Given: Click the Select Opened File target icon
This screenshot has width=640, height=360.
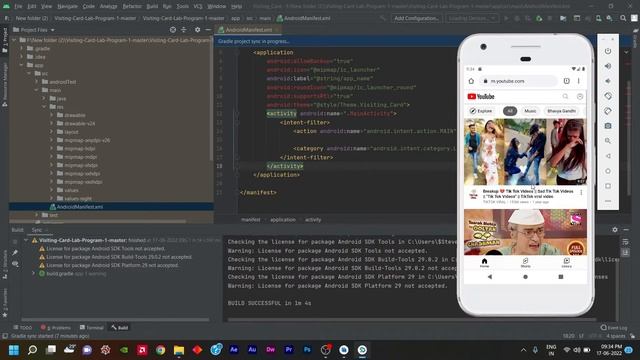Looking at the screenshot, I should 173,30.
